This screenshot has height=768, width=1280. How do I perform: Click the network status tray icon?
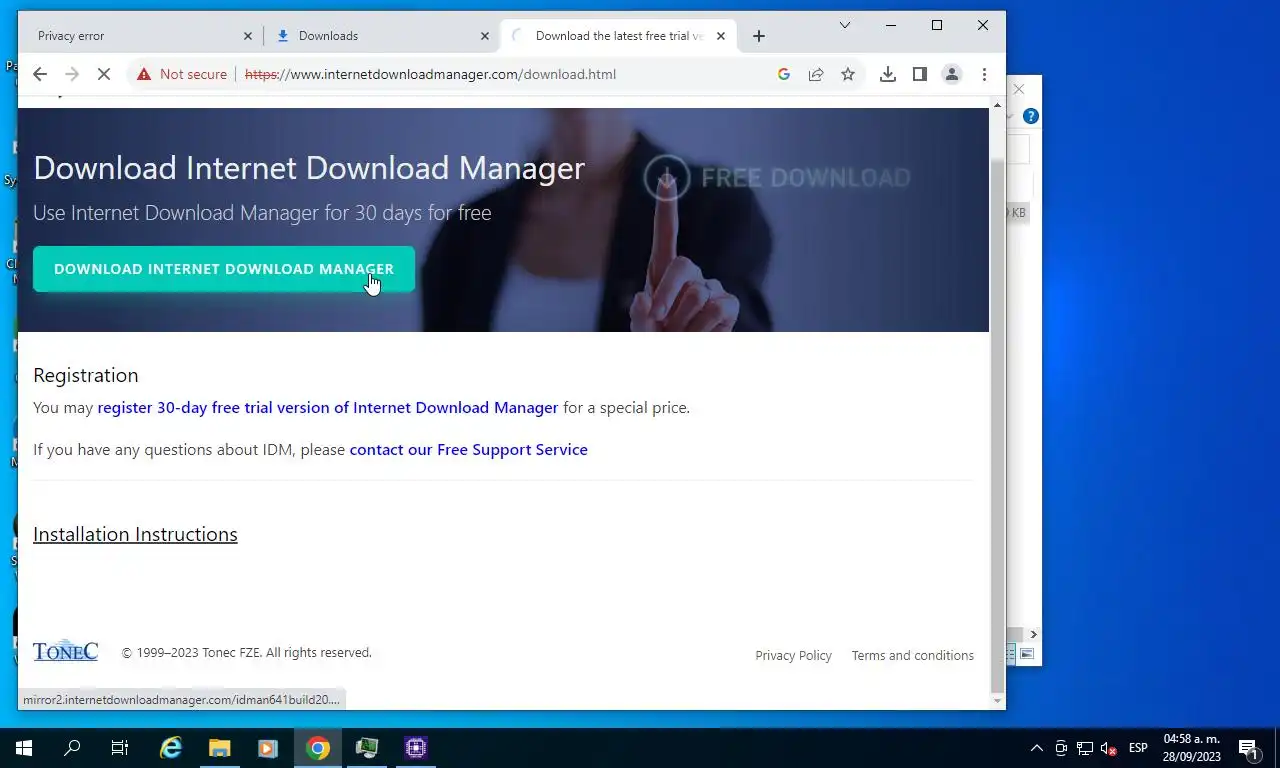[1084, 748]
